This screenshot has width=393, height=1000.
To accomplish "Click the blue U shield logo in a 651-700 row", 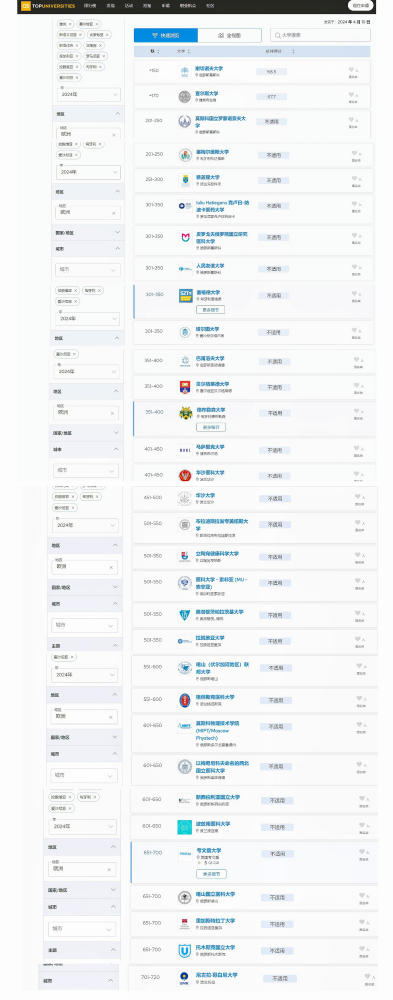I will pos(184,950).
